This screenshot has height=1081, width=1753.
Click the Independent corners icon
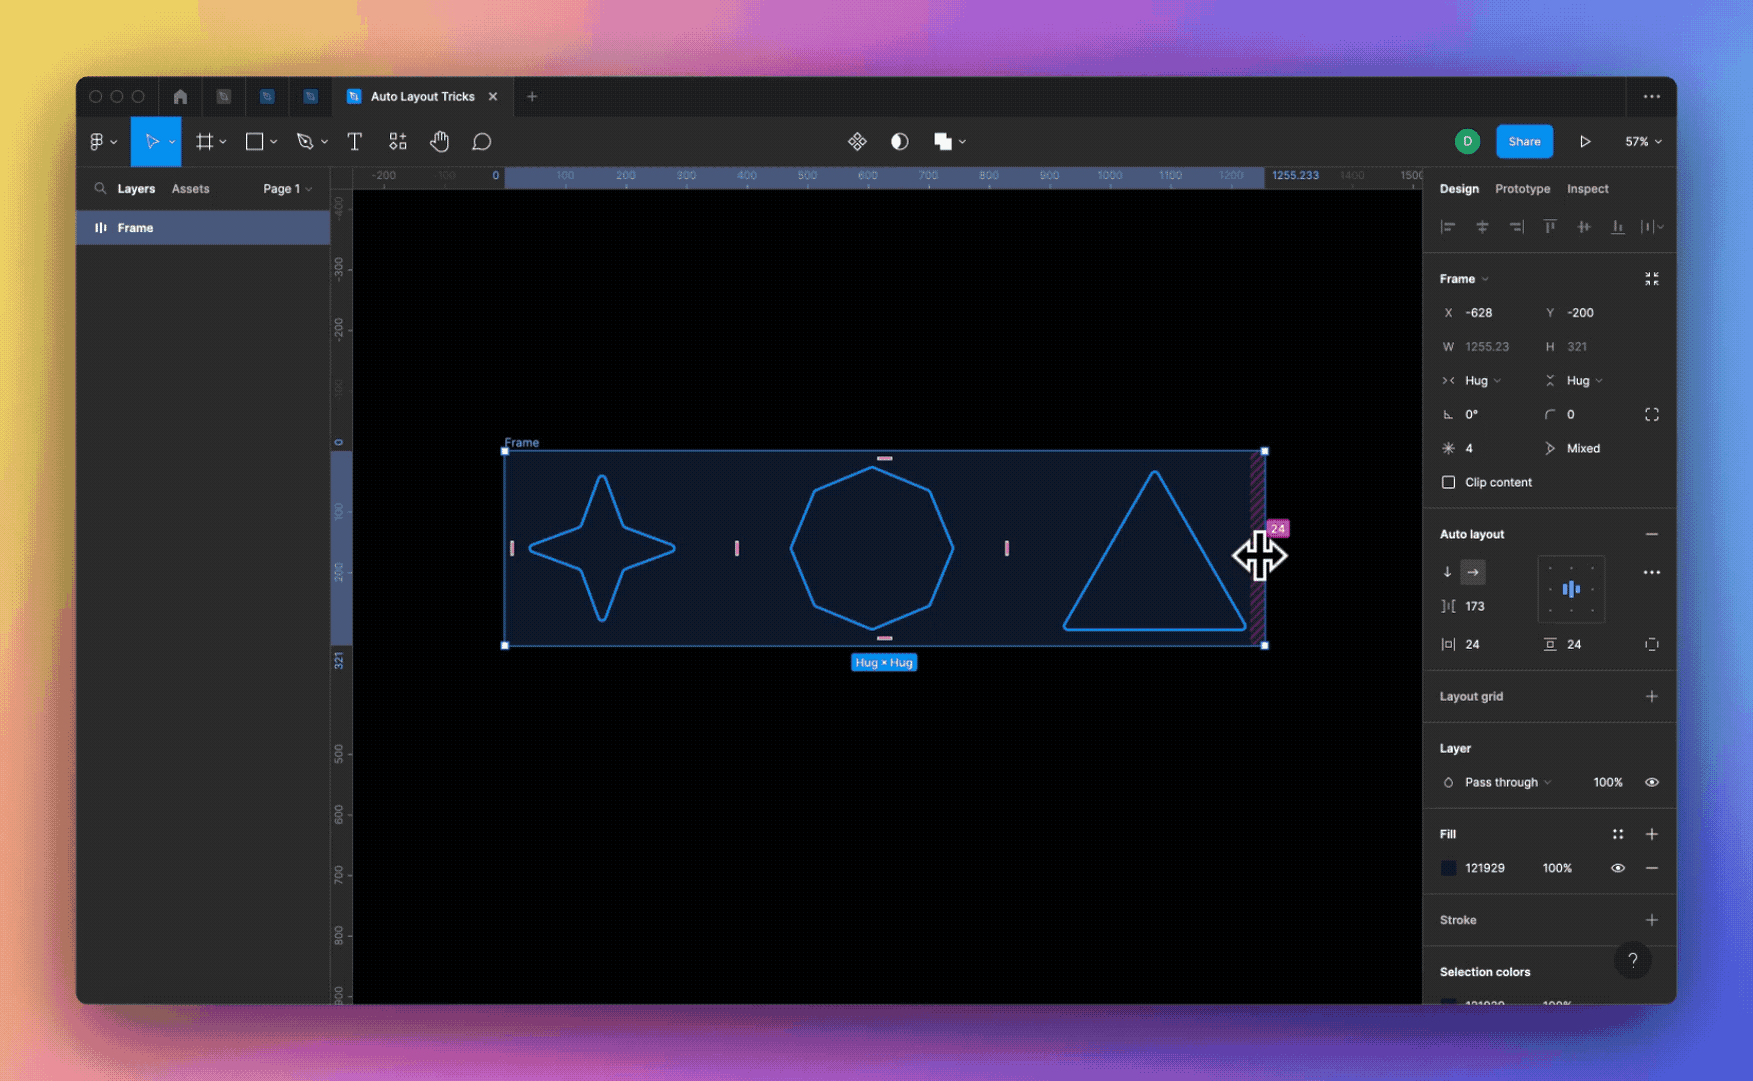[1652, 415]
